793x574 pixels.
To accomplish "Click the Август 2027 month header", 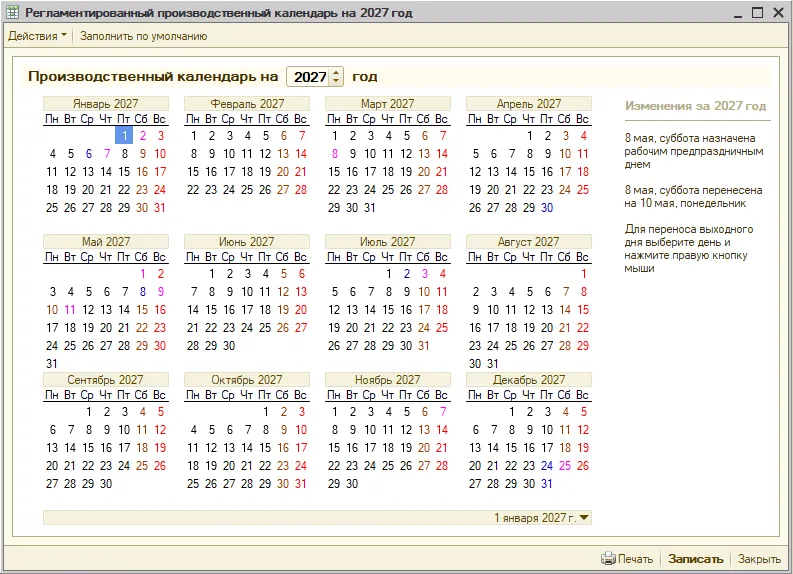I will pyautogui.click(x=529, y=242).
